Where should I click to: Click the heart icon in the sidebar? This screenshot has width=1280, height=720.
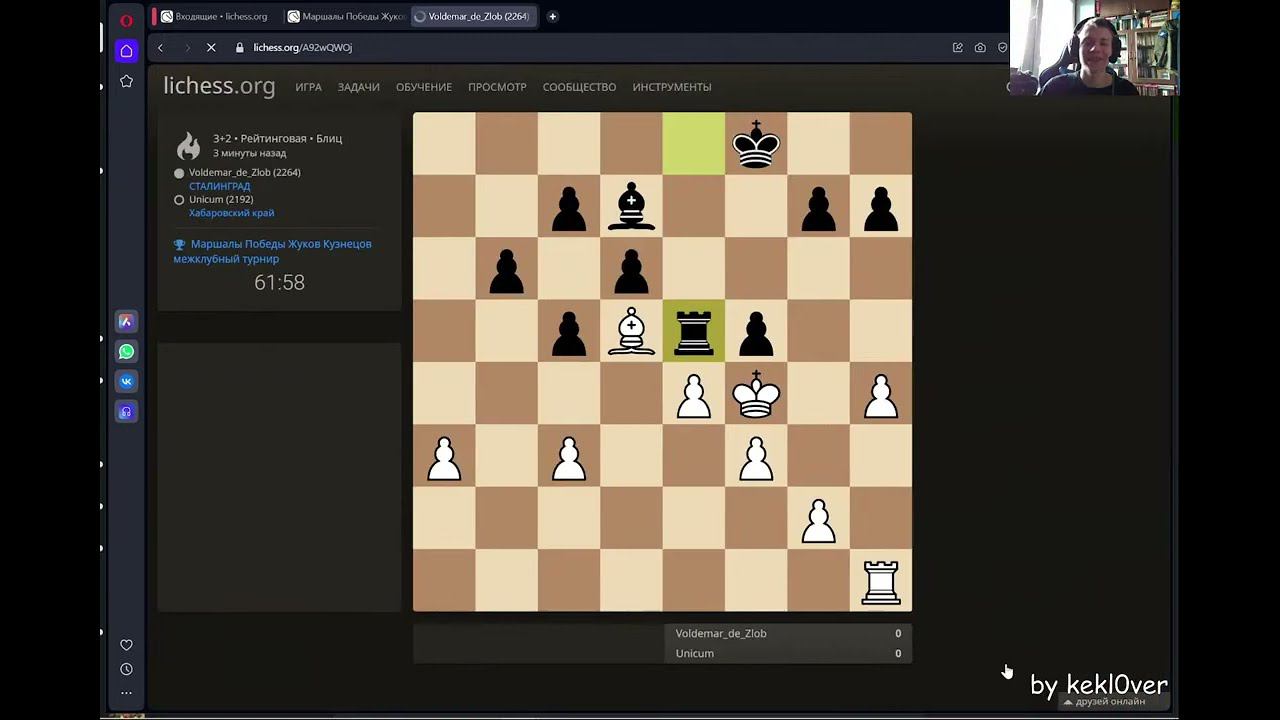coord(126,645)
